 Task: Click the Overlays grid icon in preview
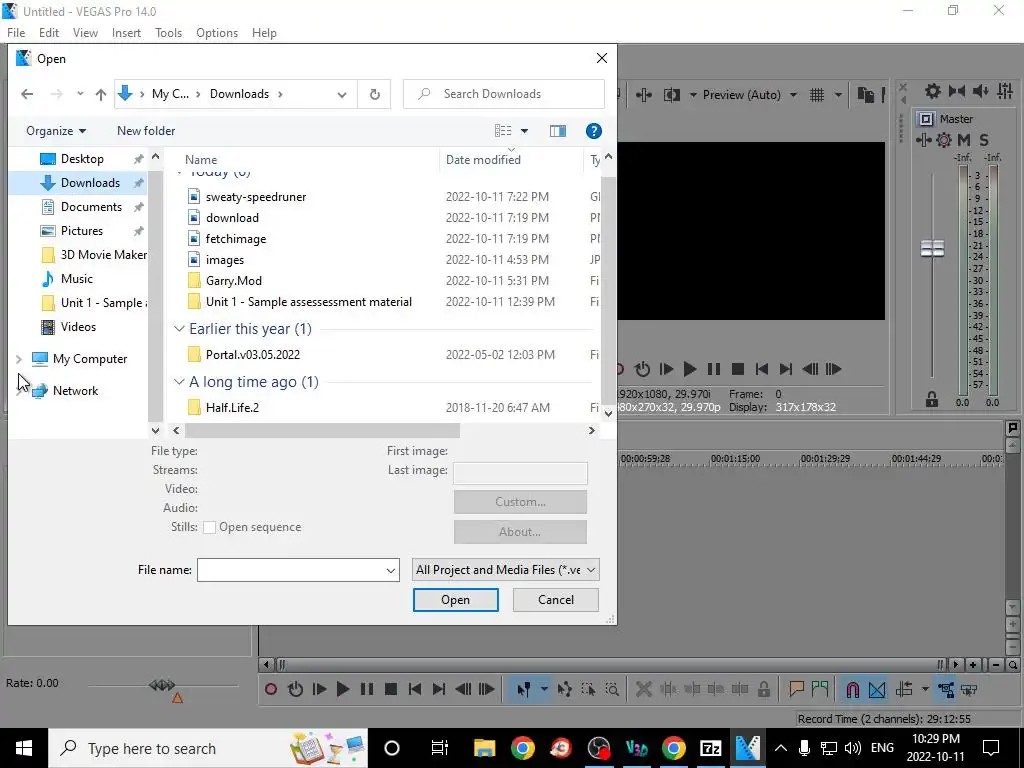pyautogui.click(x=817, y=95)
